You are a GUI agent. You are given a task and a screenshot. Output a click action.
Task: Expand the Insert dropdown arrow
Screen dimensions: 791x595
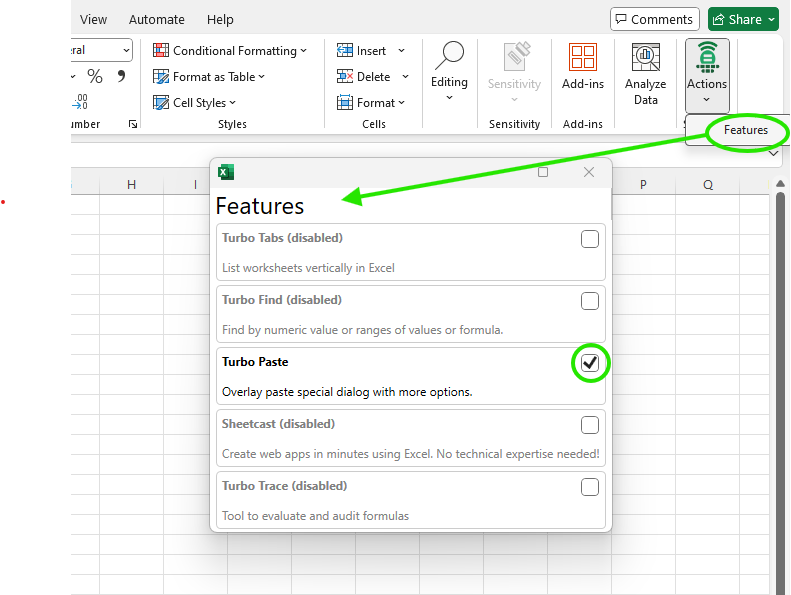pyautogui.click(x=402, y=50)
